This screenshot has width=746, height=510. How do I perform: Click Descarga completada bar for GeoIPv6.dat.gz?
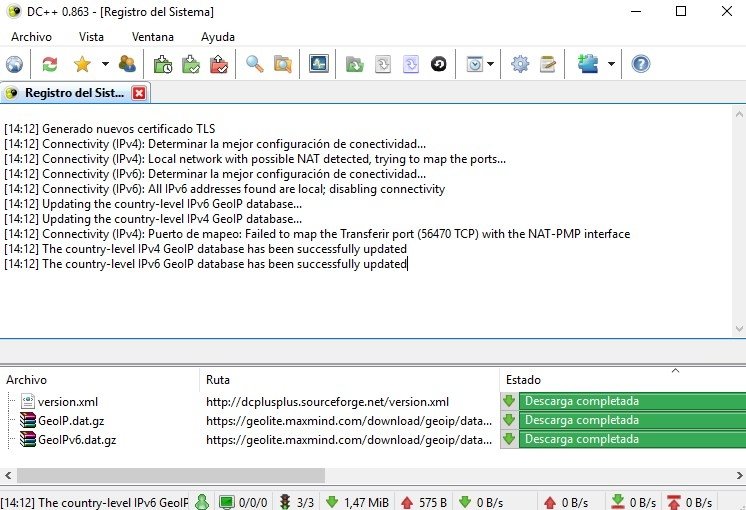pyautogui.click(x=632, y=439)
